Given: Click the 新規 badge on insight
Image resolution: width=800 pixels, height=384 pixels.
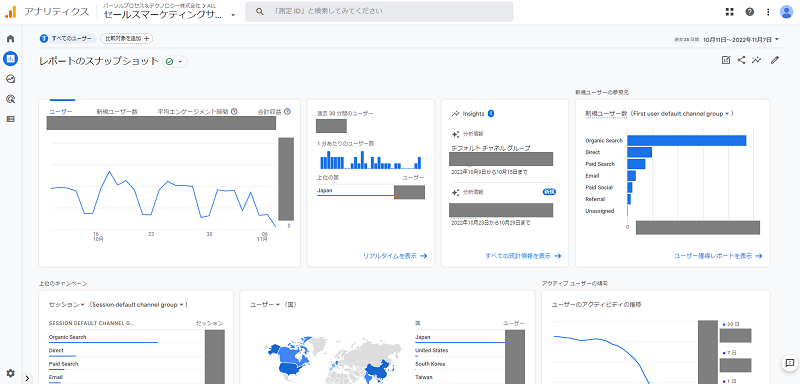Looking at the screenshot, I should (x=549, y=192).
